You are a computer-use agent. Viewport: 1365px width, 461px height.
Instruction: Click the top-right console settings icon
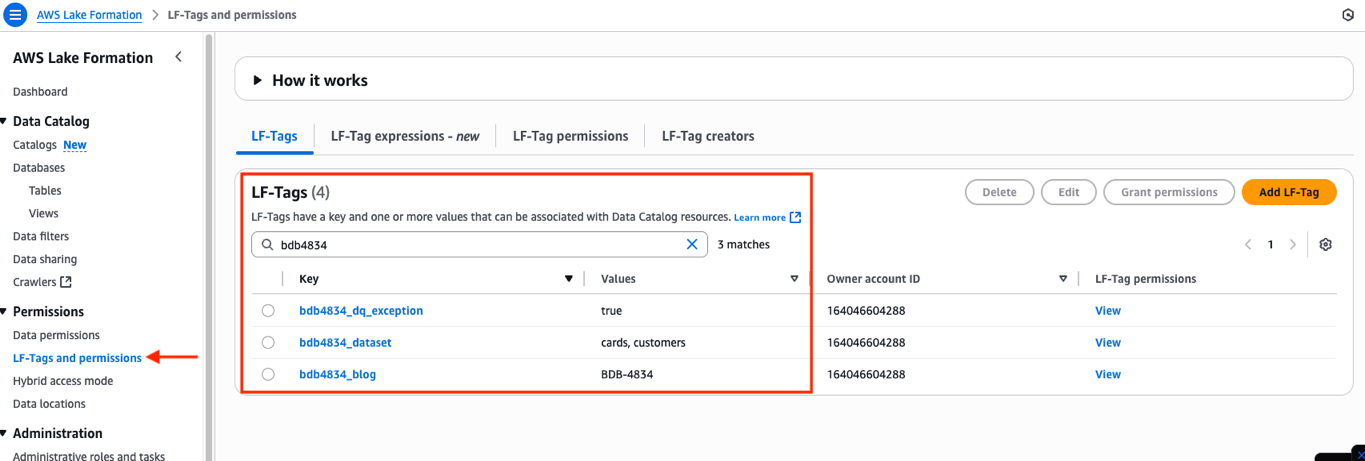coord(1347,15)
